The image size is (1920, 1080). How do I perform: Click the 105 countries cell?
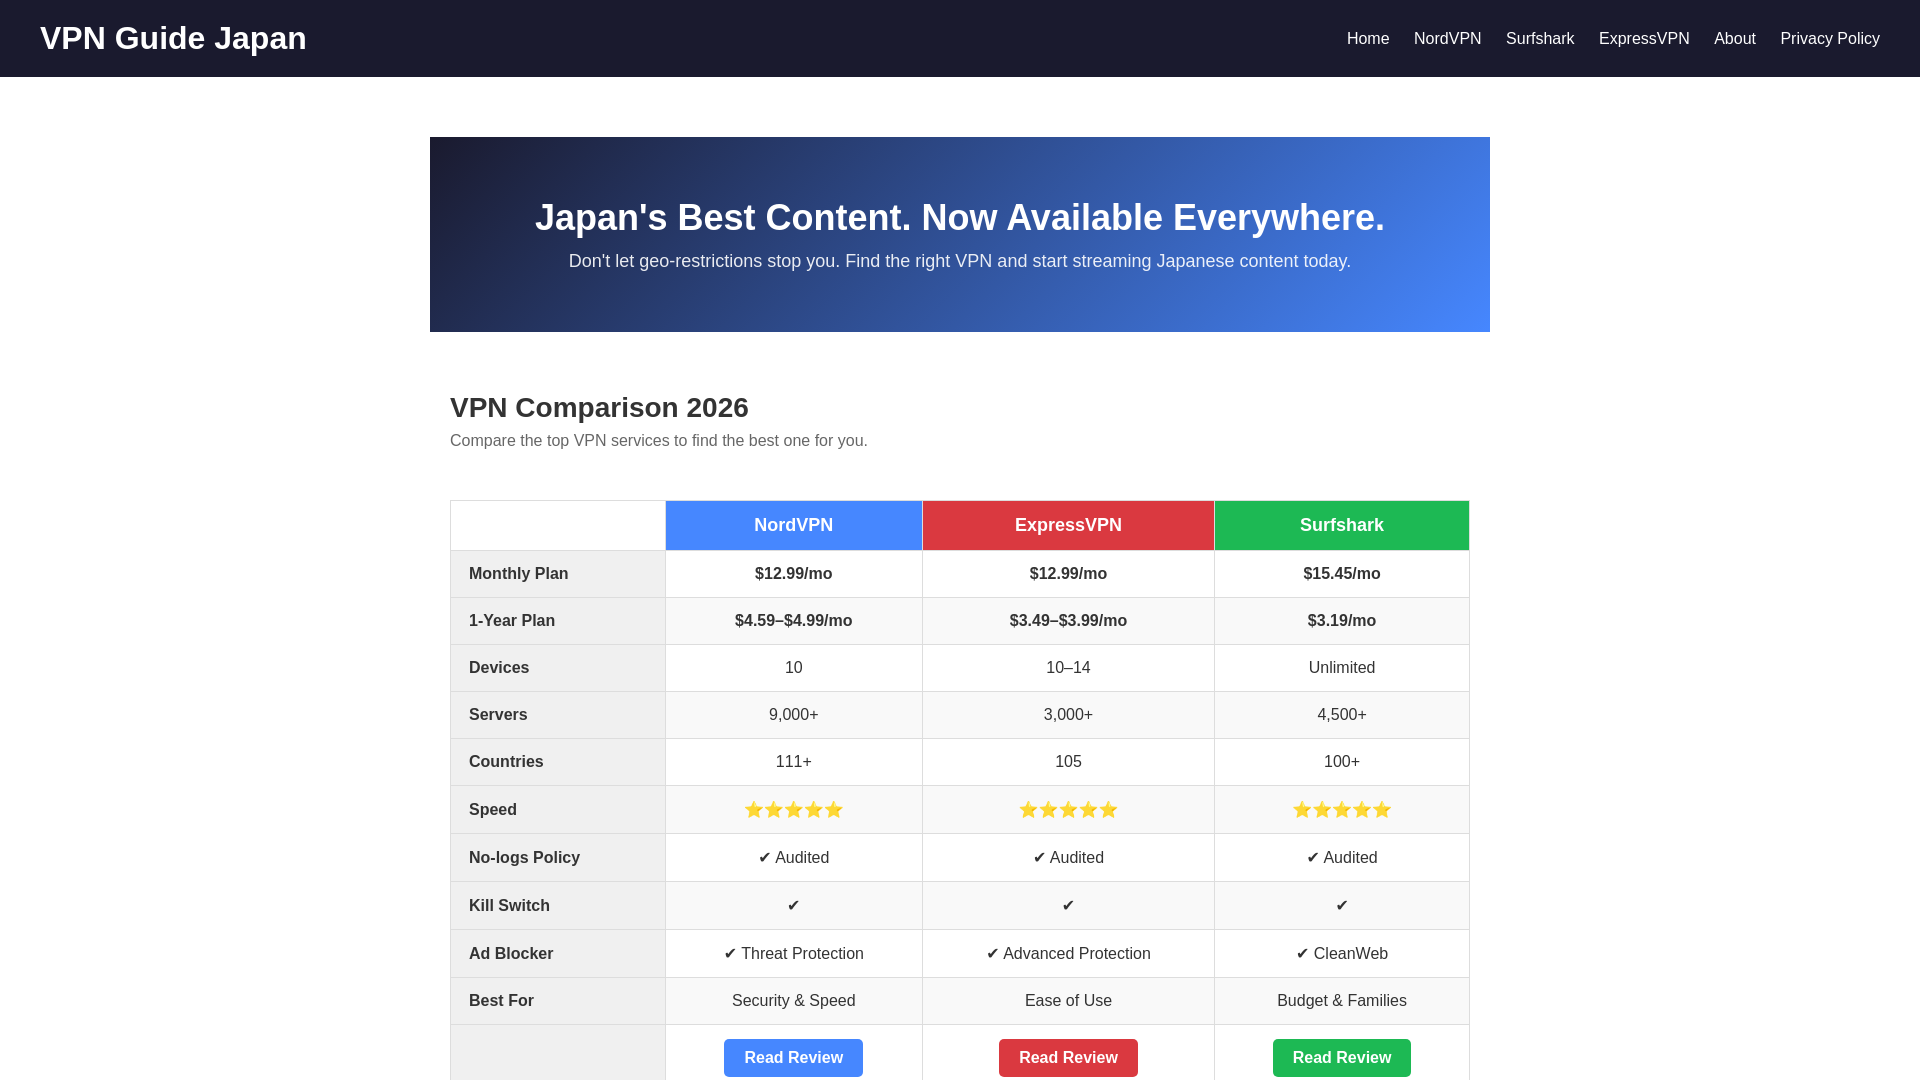tap(1068, 762)
